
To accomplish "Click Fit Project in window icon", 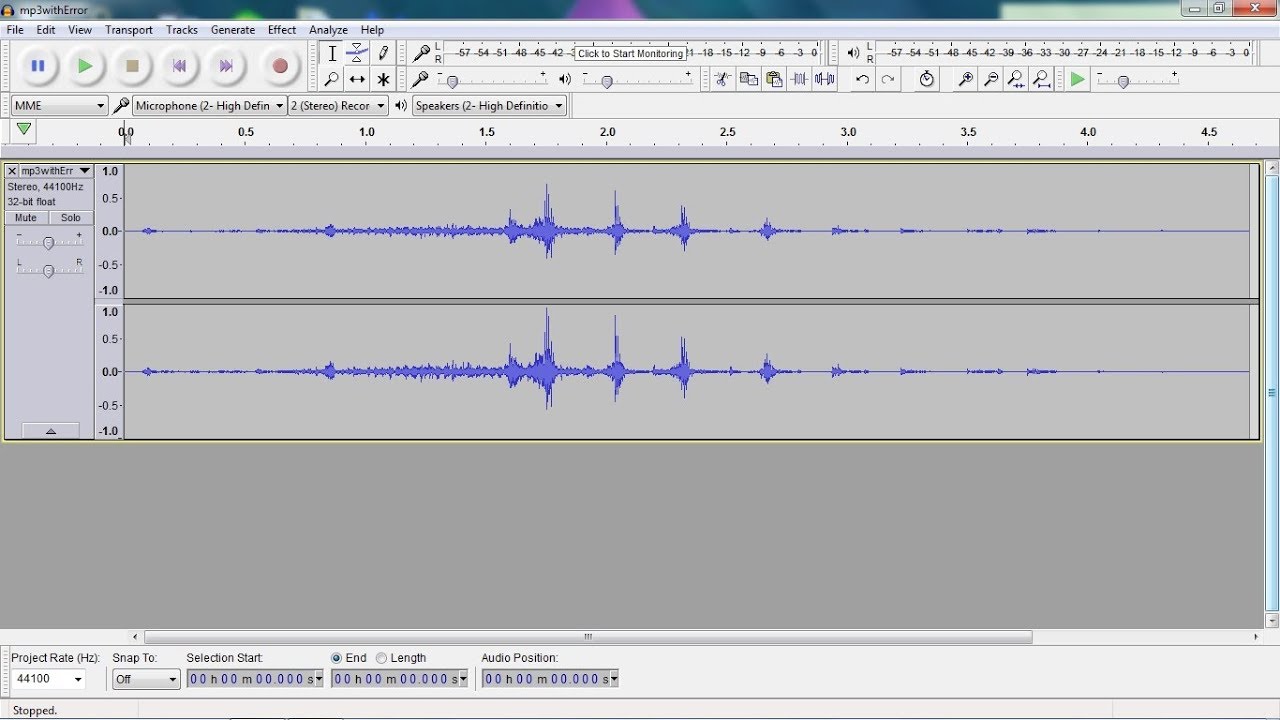I will [x=1042, y=79].
